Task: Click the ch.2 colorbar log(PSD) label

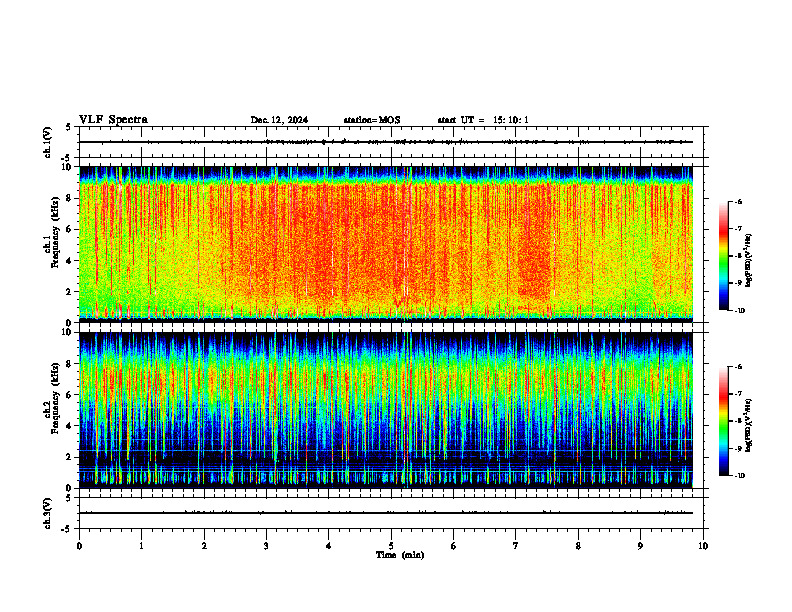Action: 748,425
